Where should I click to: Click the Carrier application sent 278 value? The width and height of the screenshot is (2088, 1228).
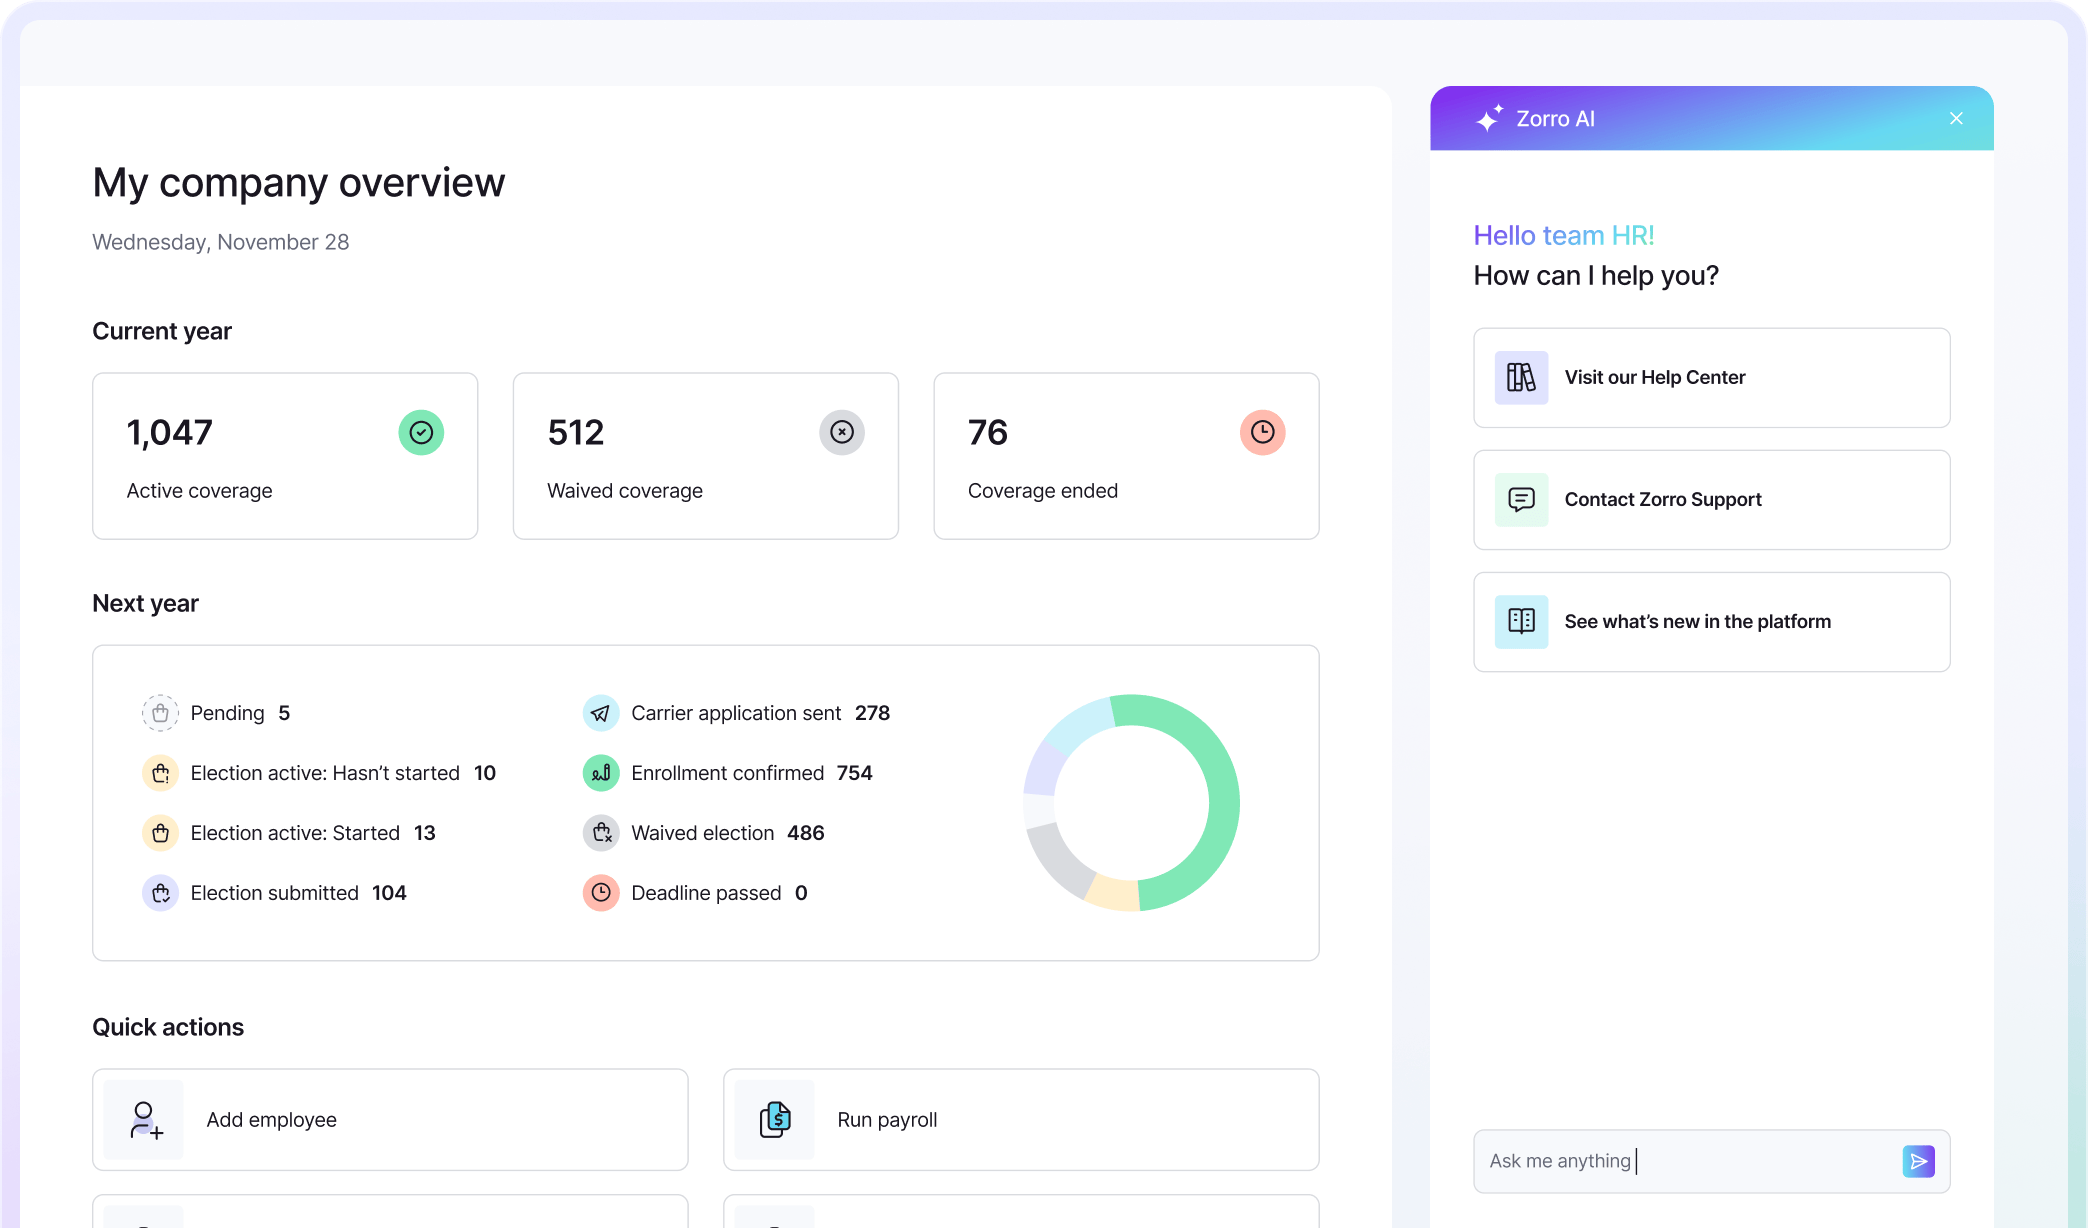click(872, 713)
